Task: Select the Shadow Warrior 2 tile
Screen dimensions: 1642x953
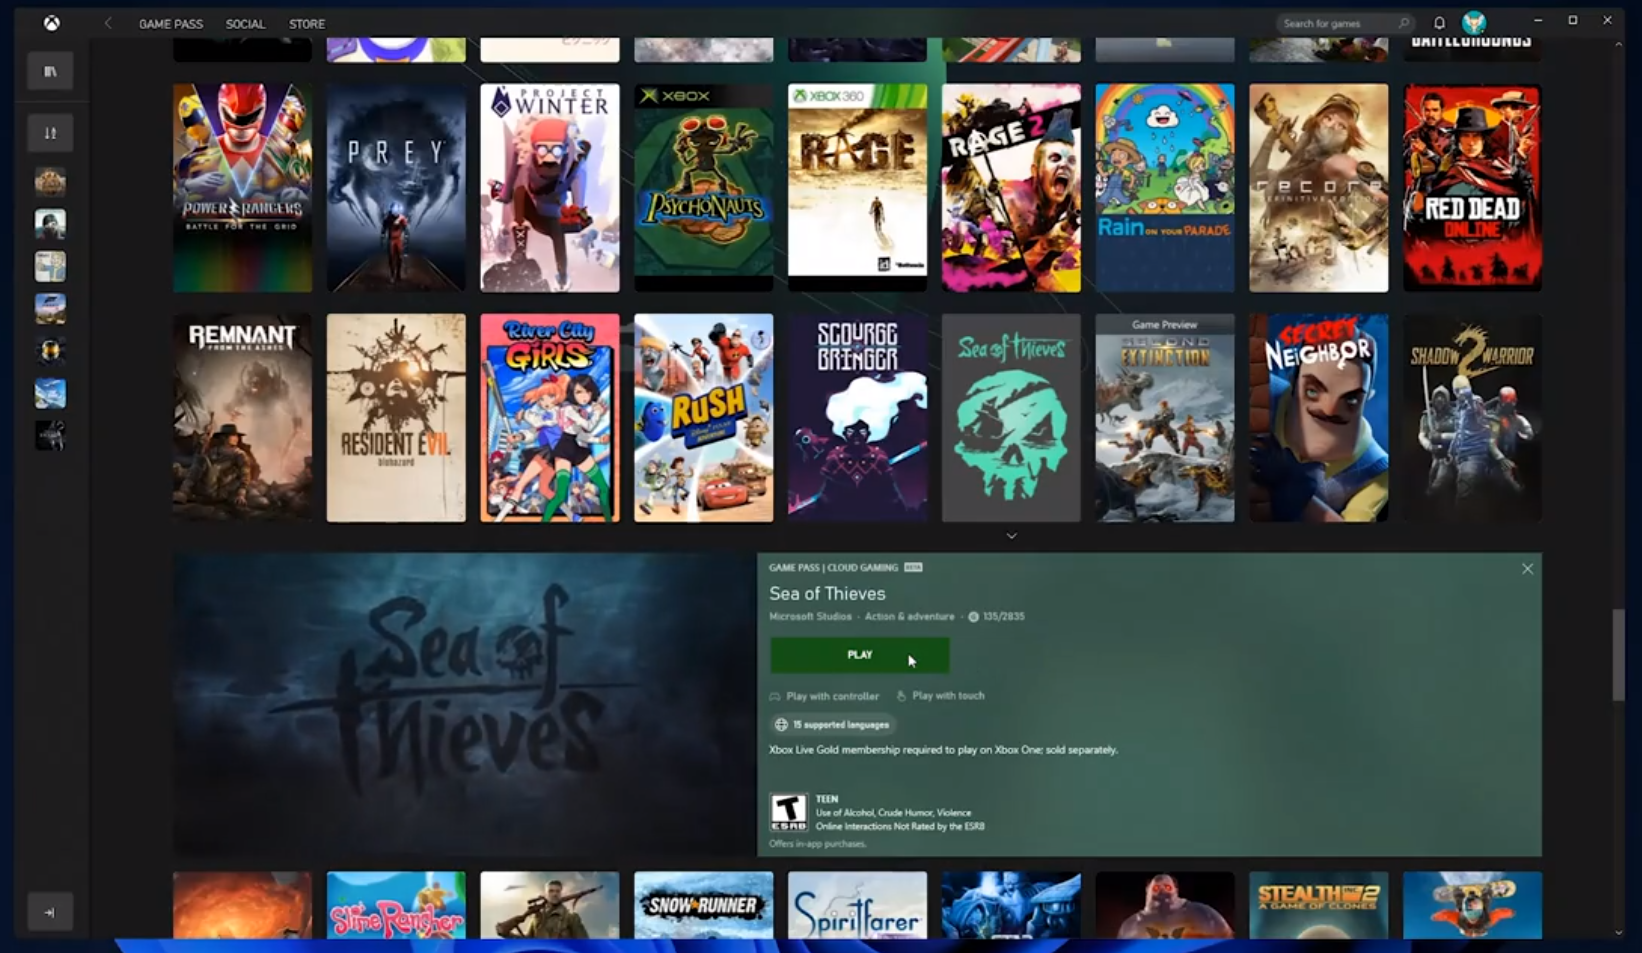Action: [x=1472, y=418]
